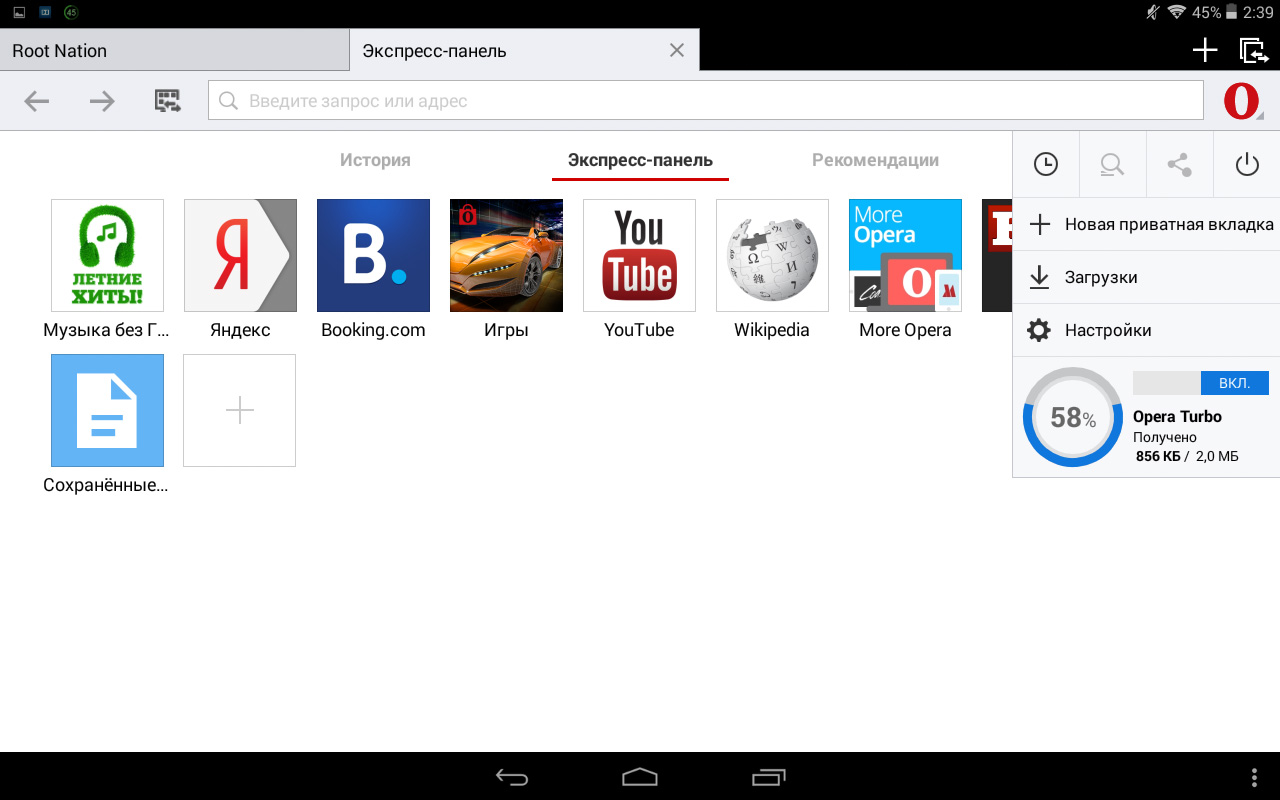1280x800 pixels.
Task: Open the red Opera menu button
Action: [1242, 101]
